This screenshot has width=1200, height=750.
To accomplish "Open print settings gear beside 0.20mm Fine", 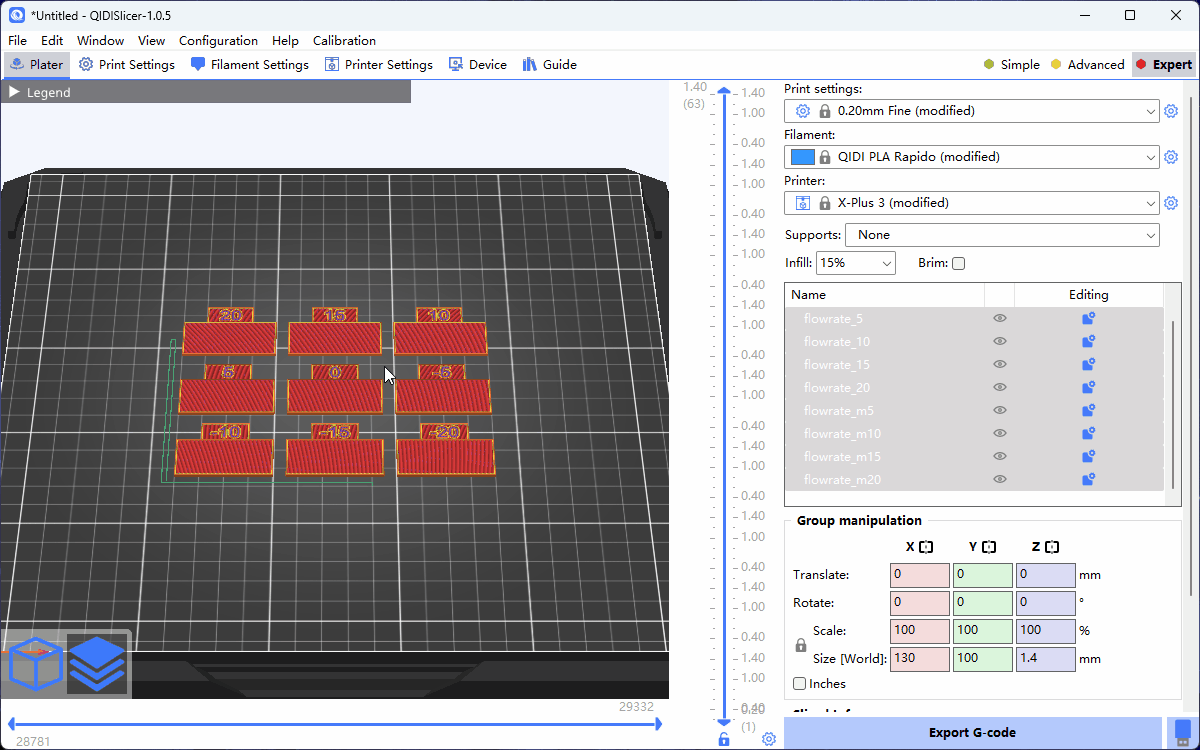I will click(x=1171, y=111).
